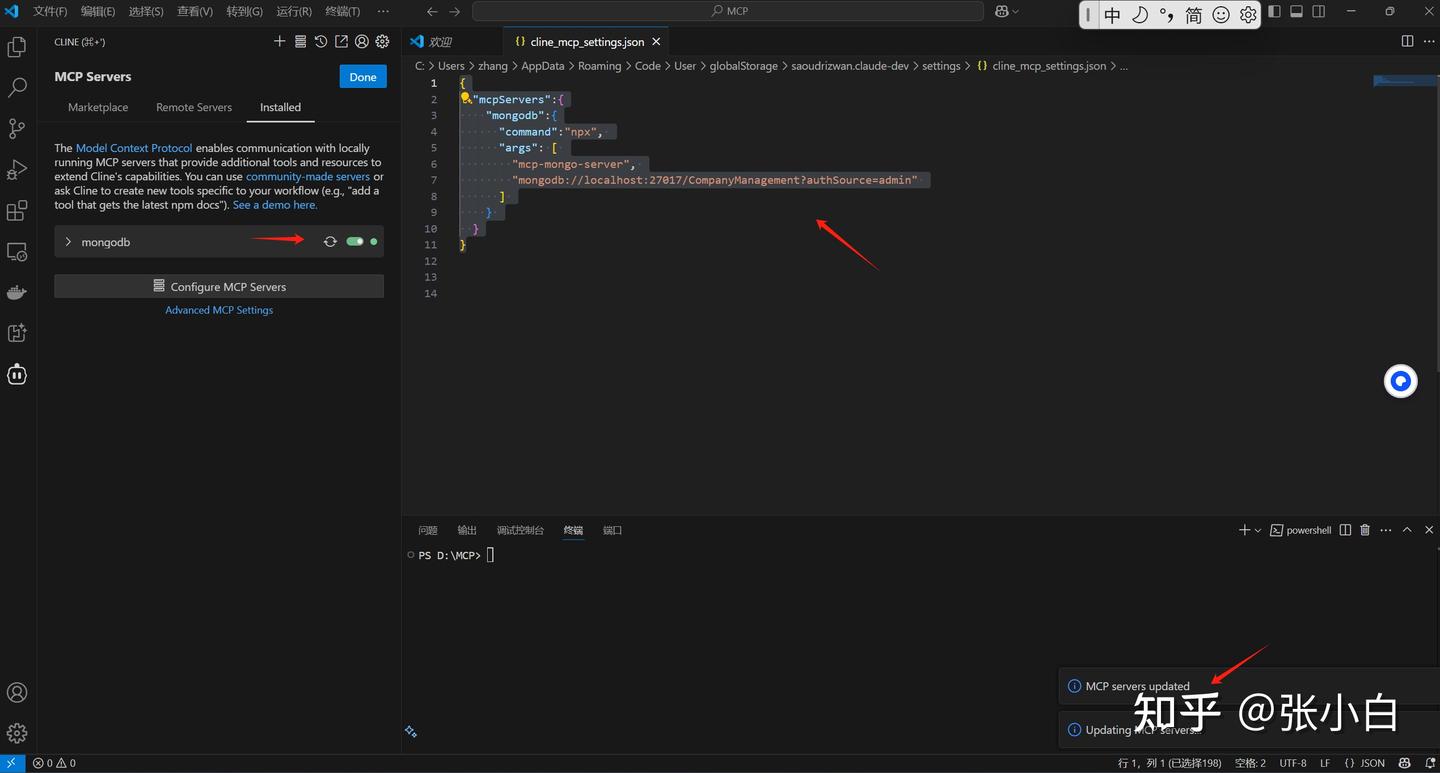Open Cline settings gear in panel header
Image resolution: width=1440 pixels, height=773 pixels.
point(382,42)
